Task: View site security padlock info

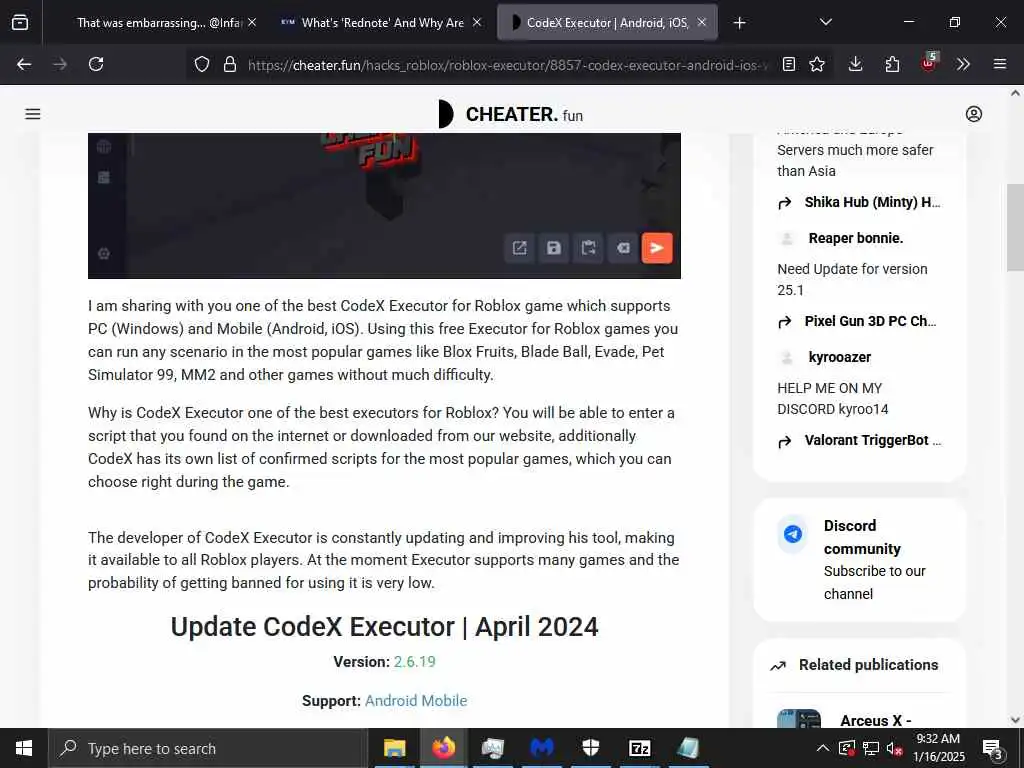Action: point(229,64)
